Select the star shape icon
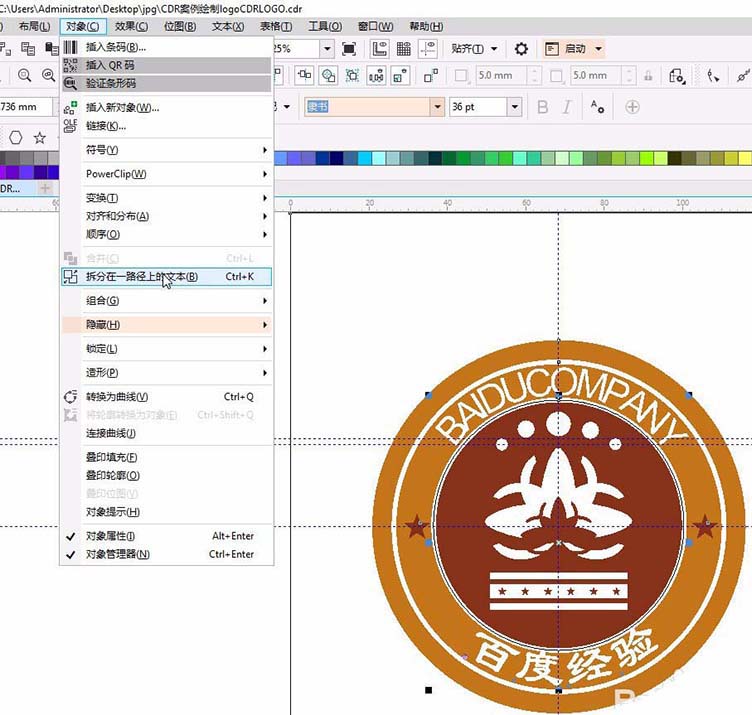The image size is (752, 715). [40, 138]
